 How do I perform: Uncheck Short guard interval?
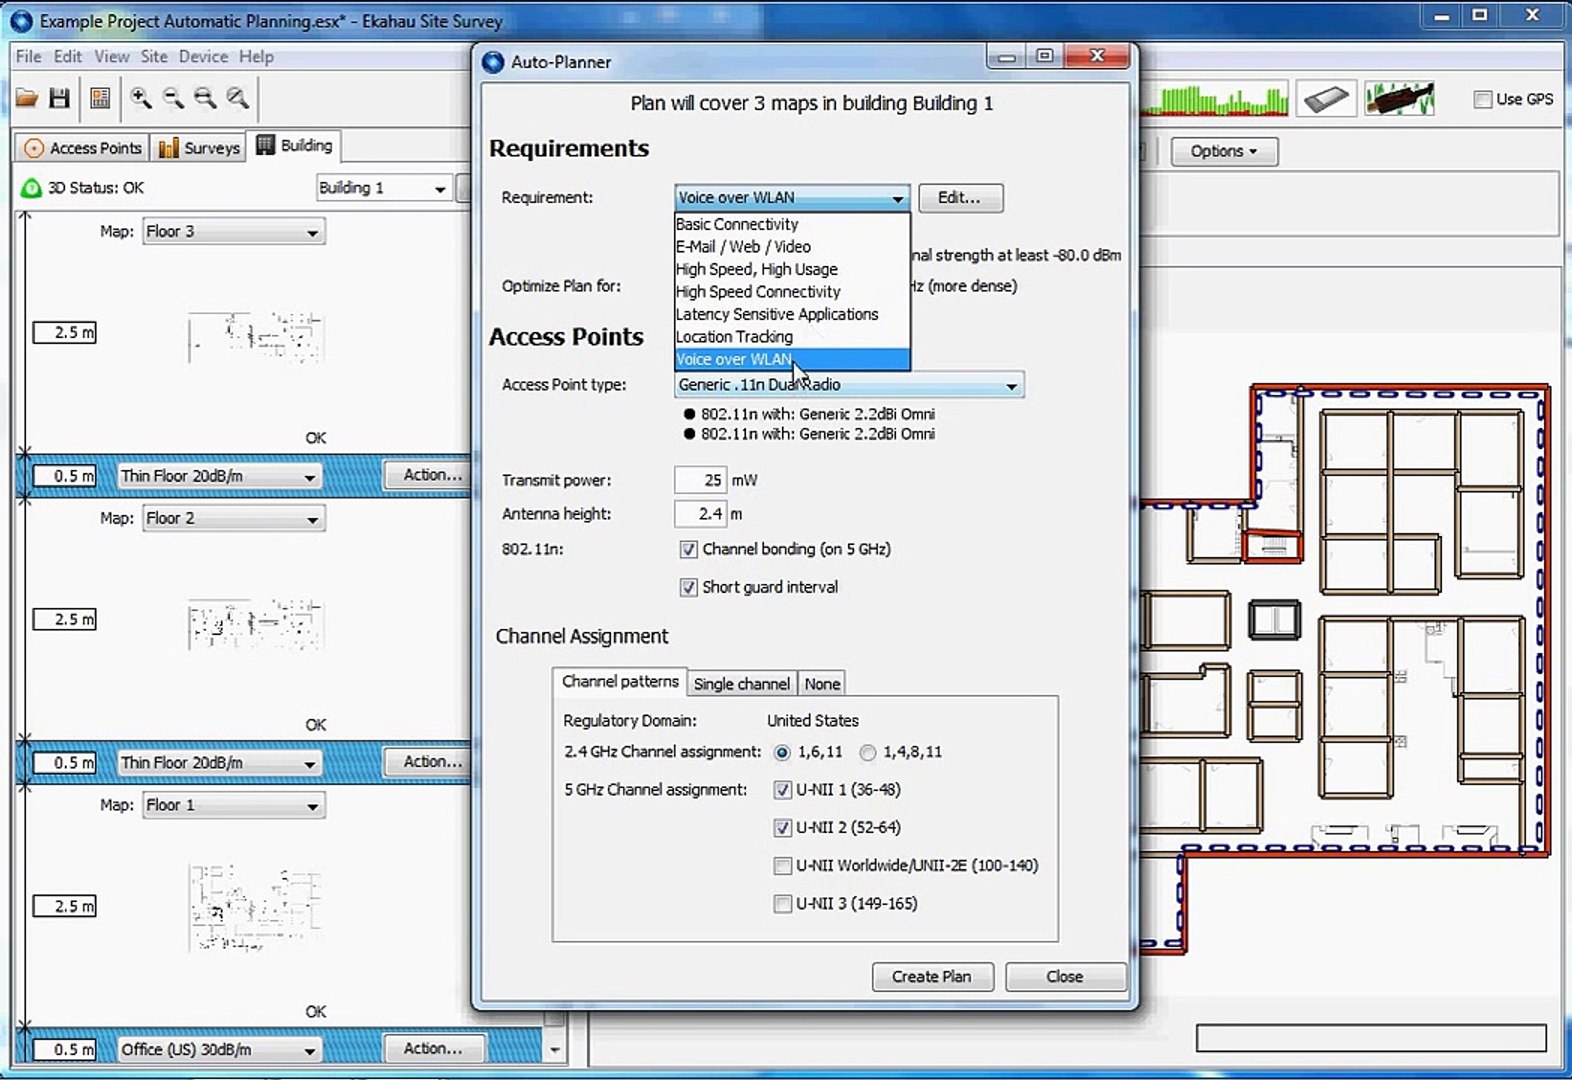[688, 587]
